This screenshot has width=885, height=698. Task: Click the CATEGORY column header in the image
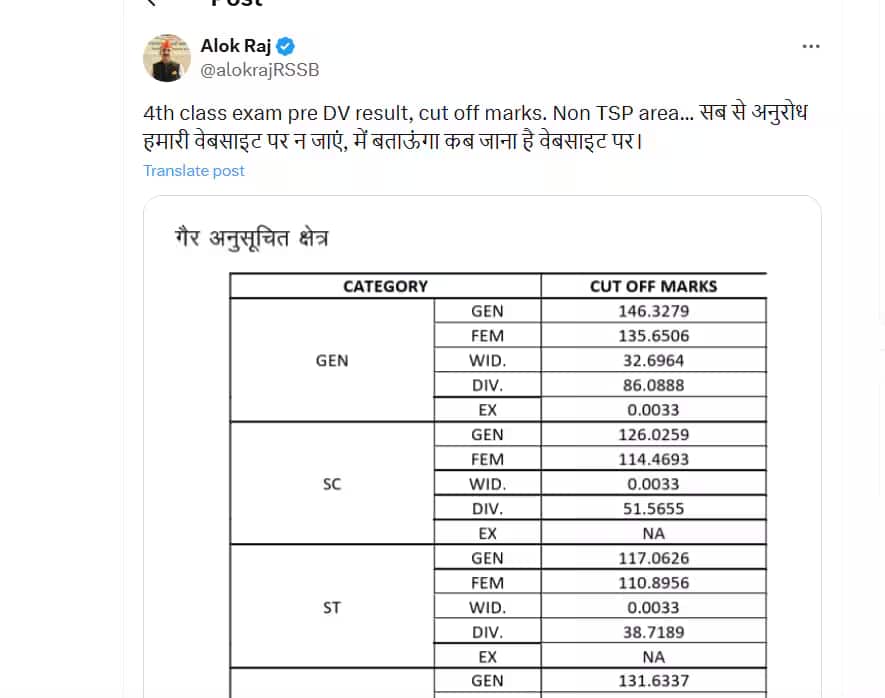click(x=385, y=286)
